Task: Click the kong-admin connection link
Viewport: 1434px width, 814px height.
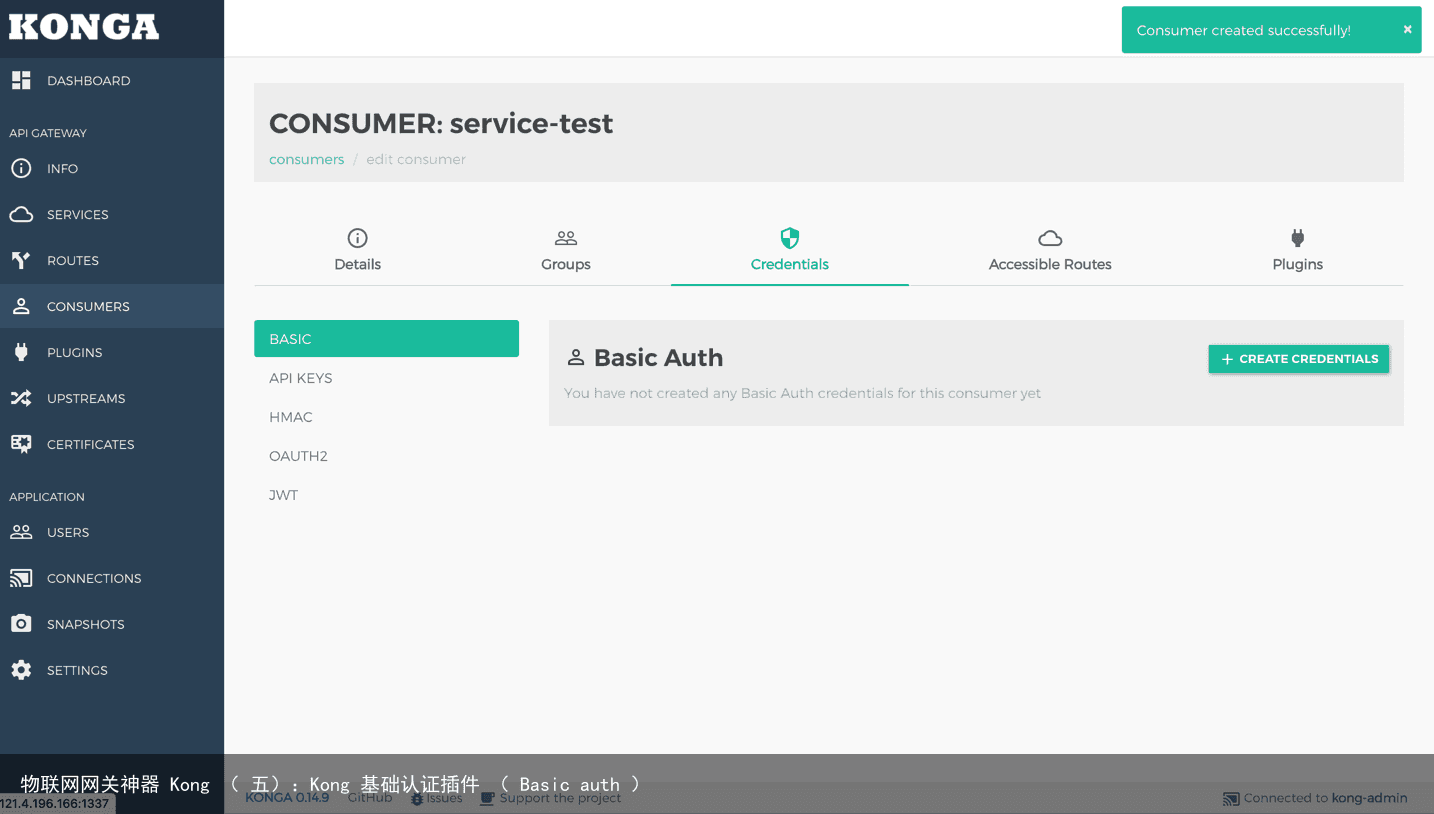Action: 1369,798
